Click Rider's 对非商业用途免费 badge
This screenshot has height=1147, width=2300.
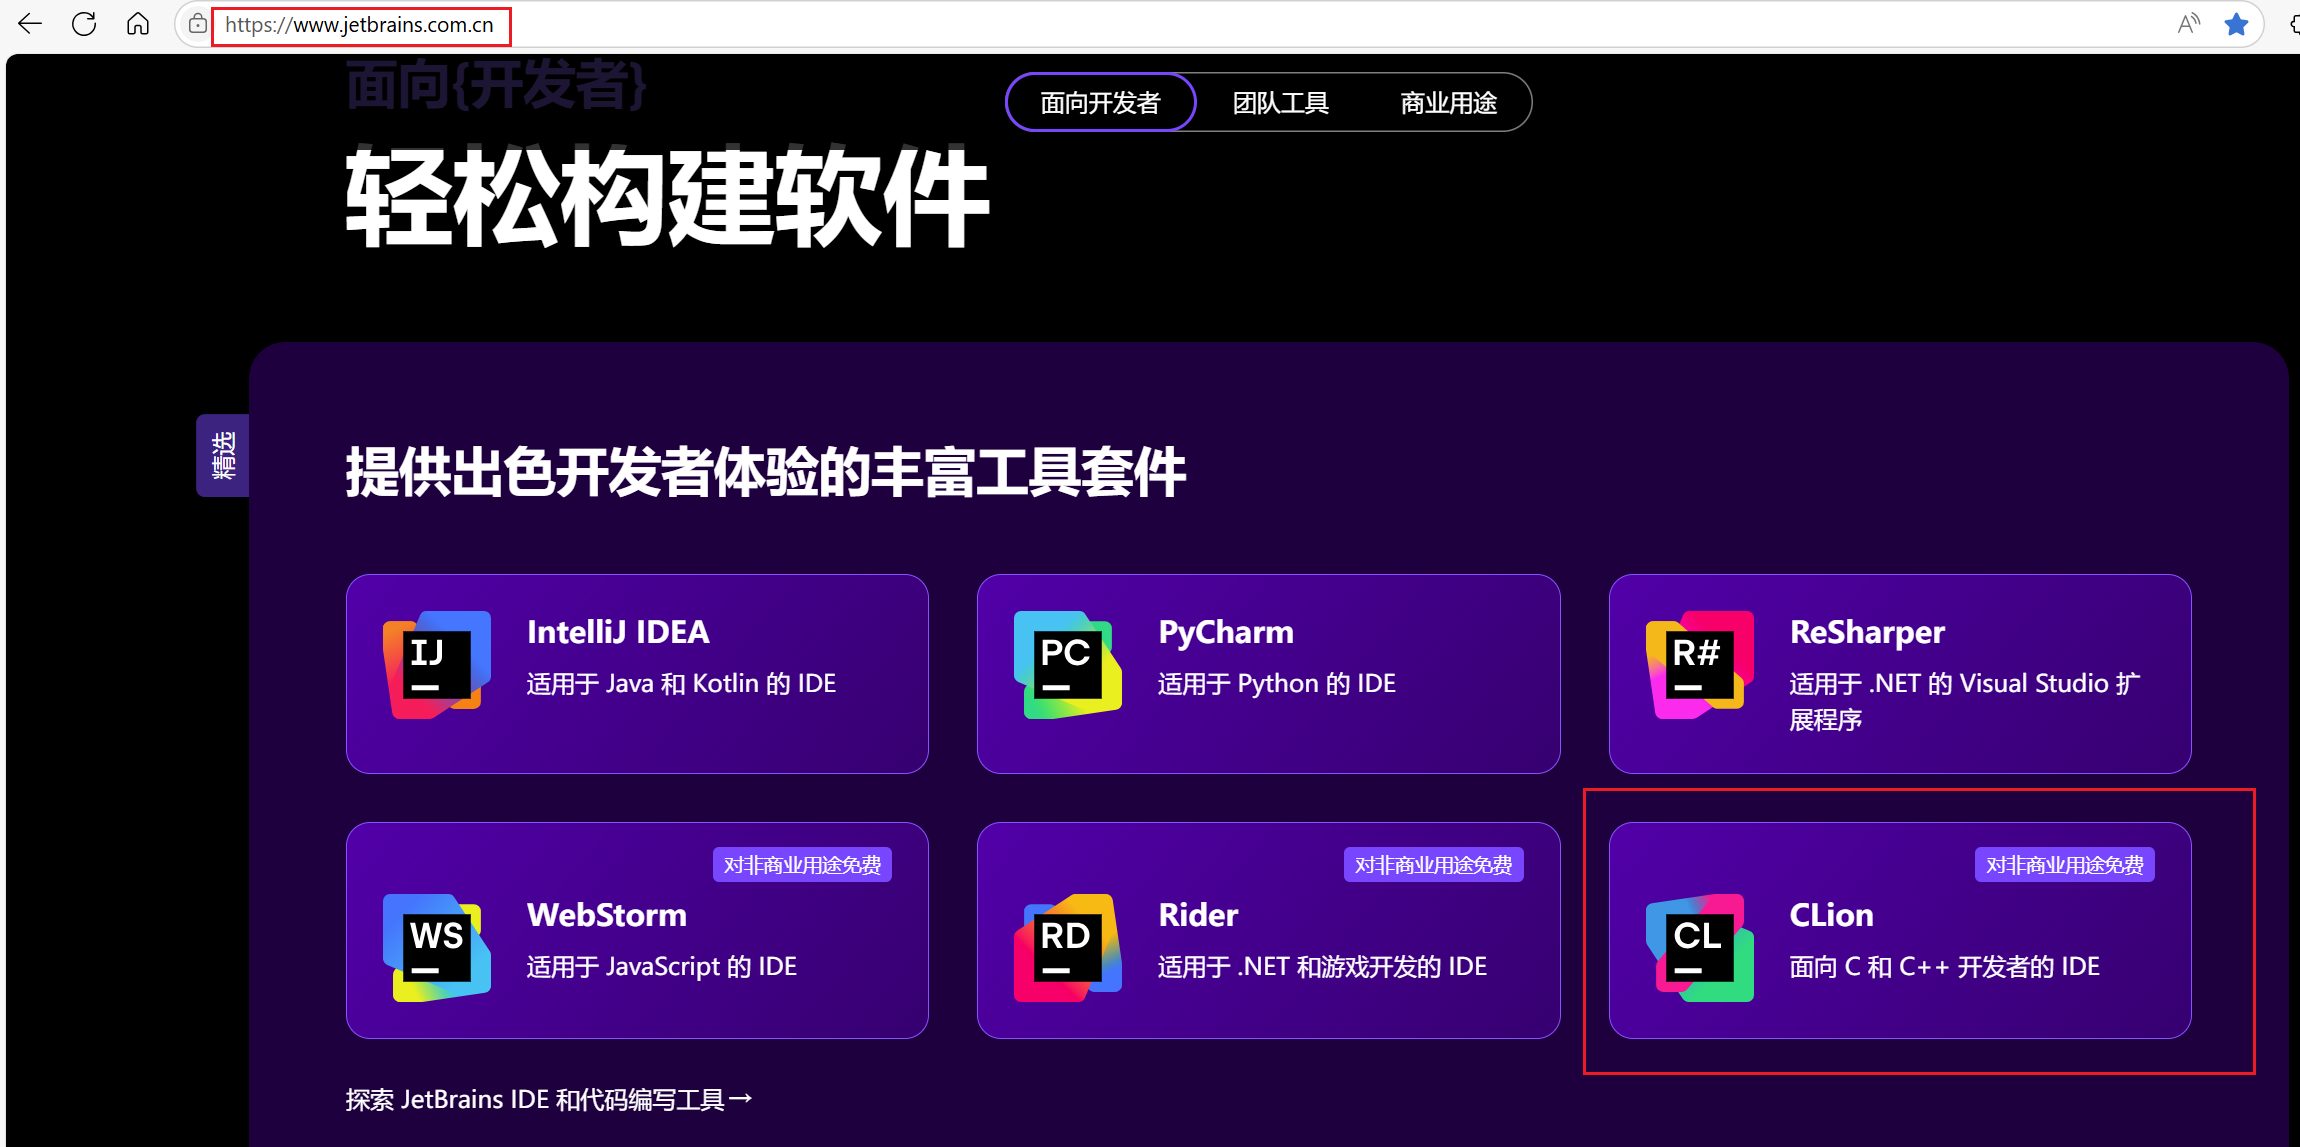1433,865
